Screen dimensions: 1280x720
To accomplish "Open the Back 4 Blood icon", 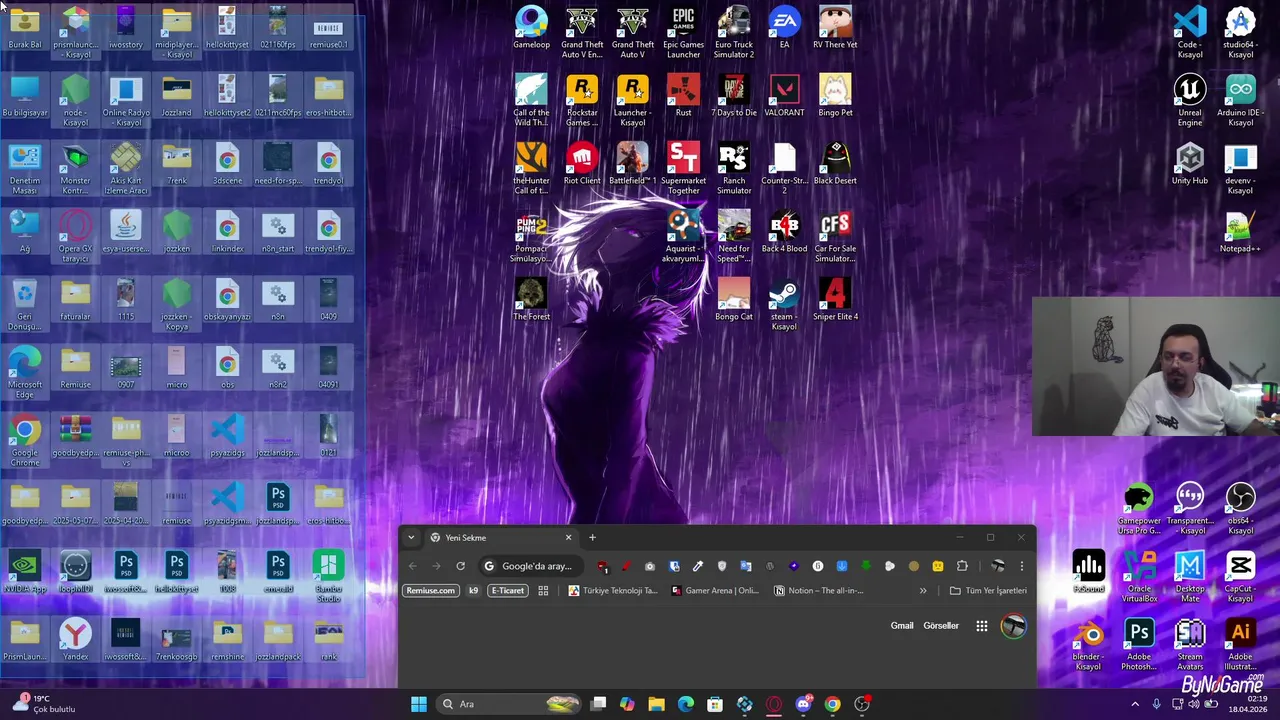I will point(784,232).
